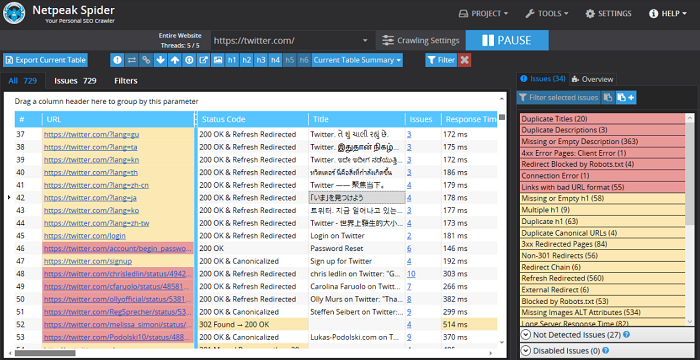
Task: Open the URL history dropdown arrow
Action: (365, 41)
